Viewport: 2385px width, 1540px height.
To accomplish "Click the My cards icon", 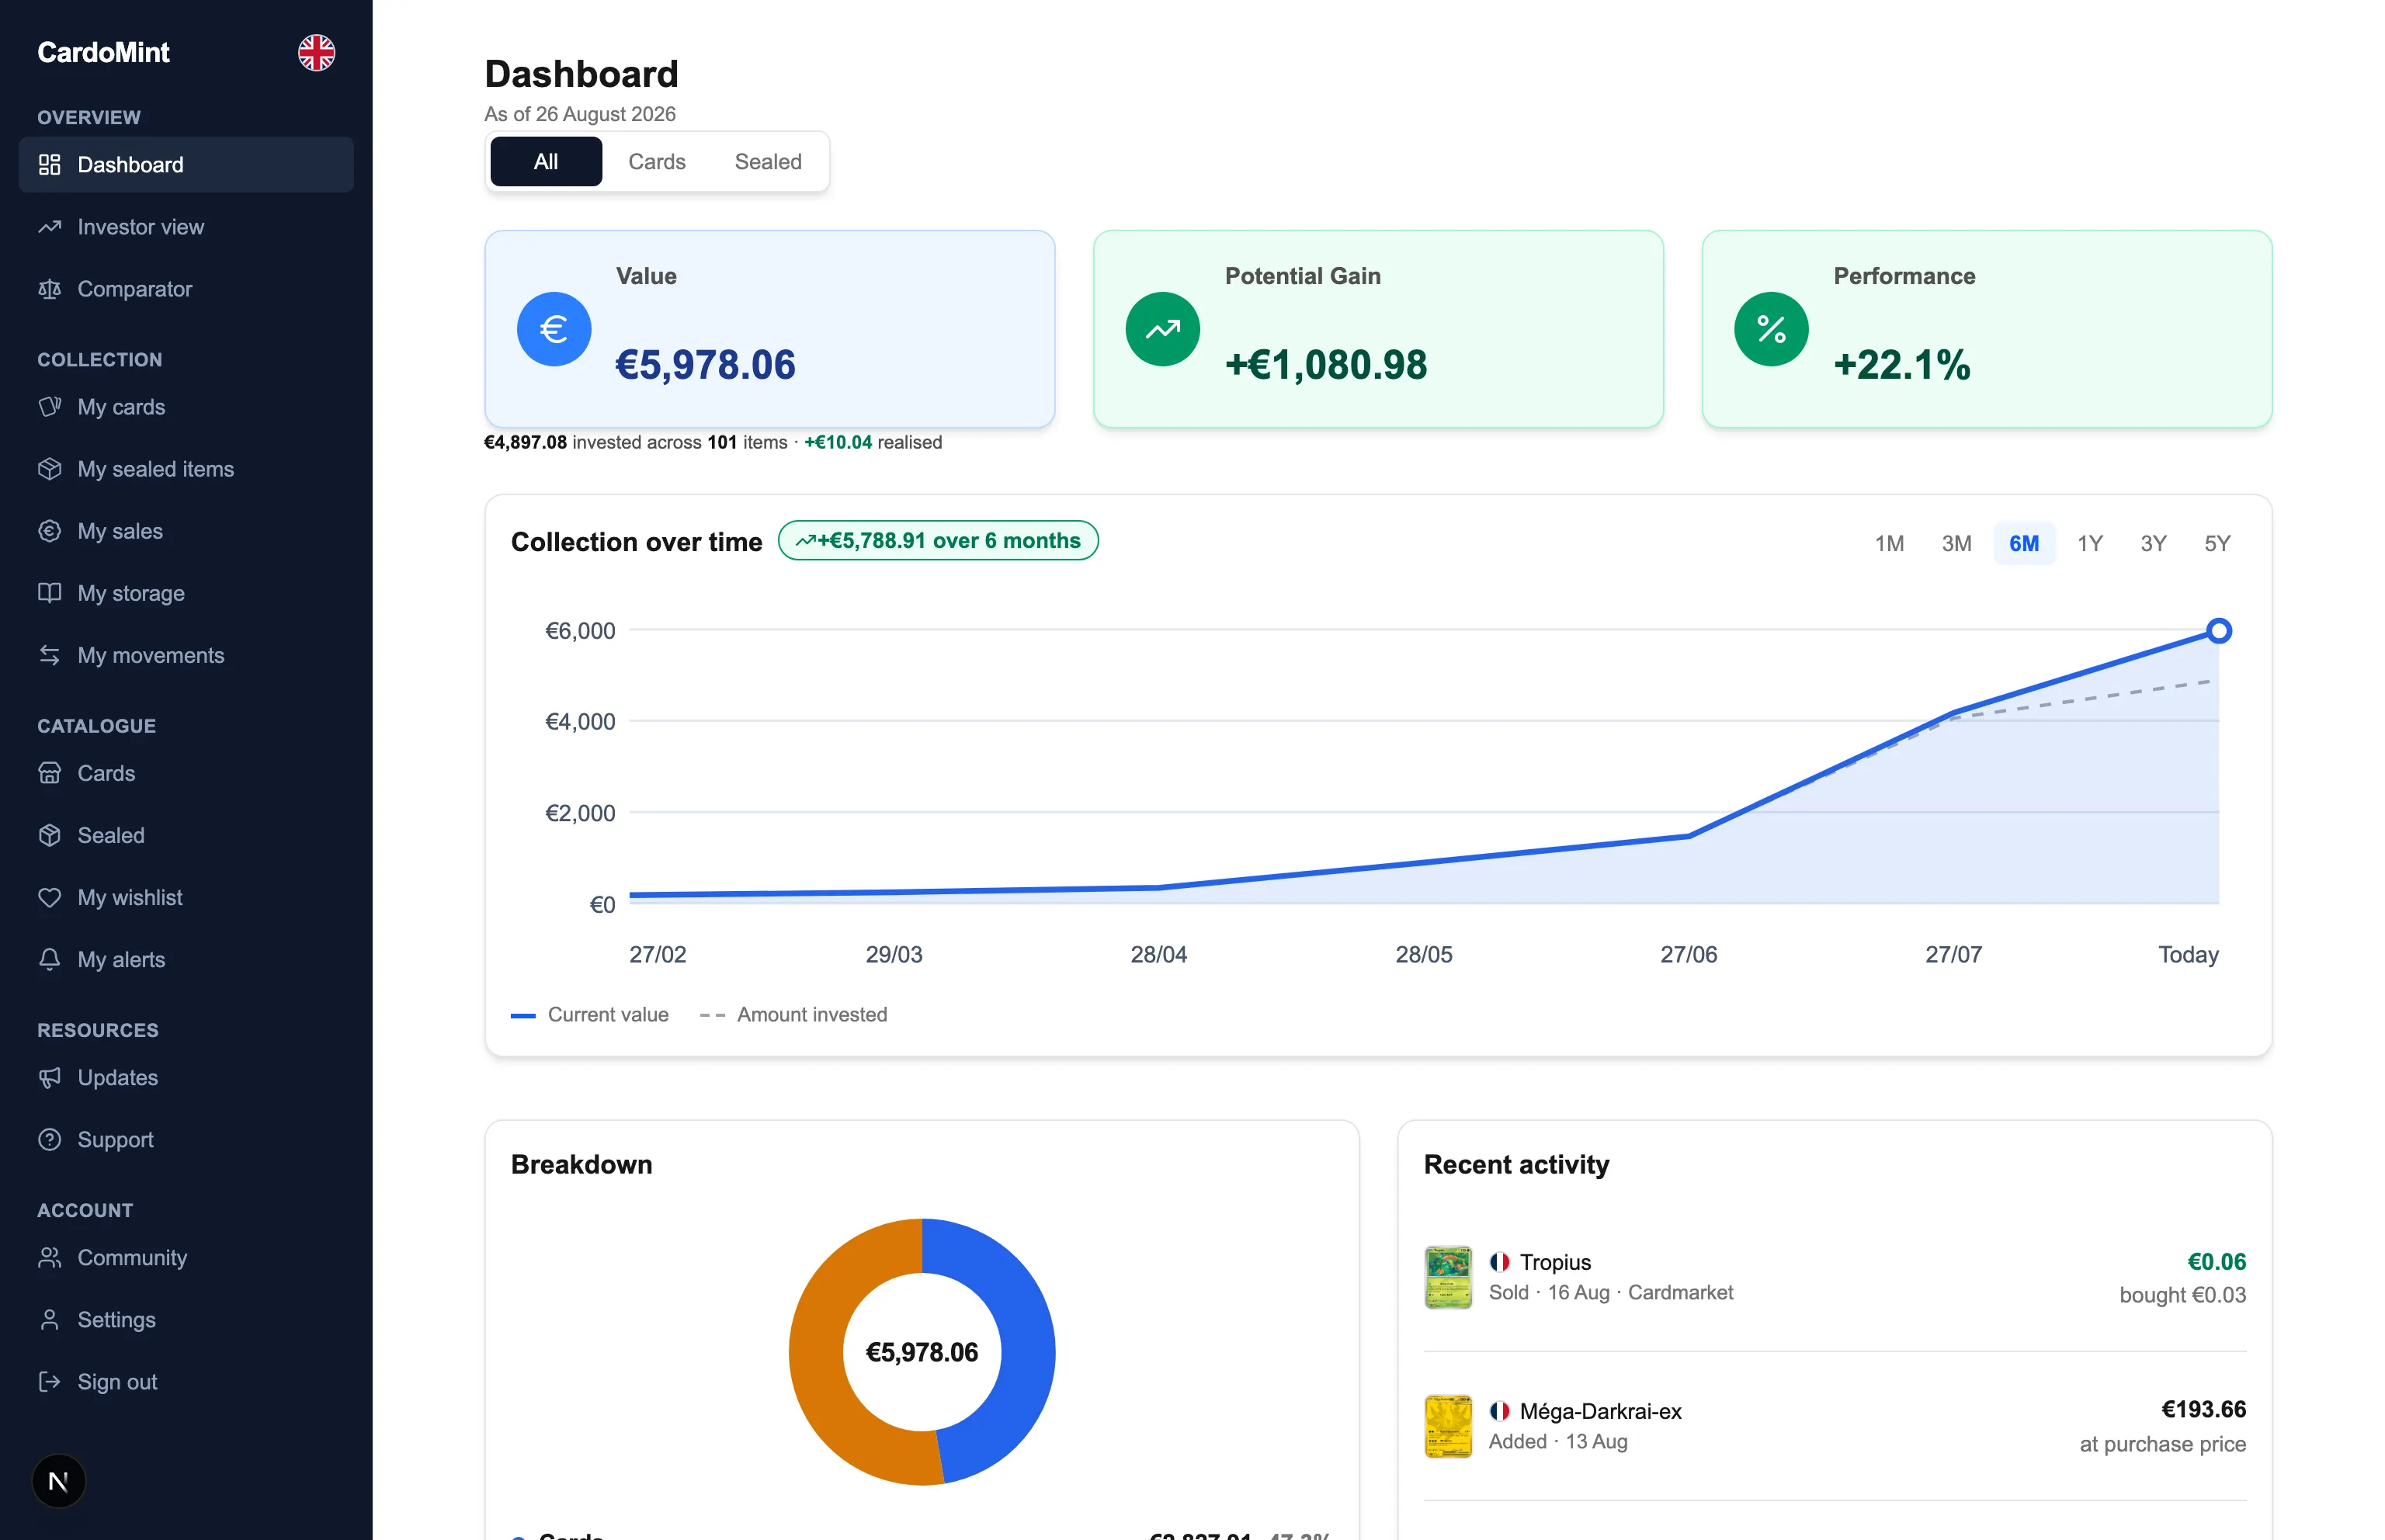I will point(50,407).
